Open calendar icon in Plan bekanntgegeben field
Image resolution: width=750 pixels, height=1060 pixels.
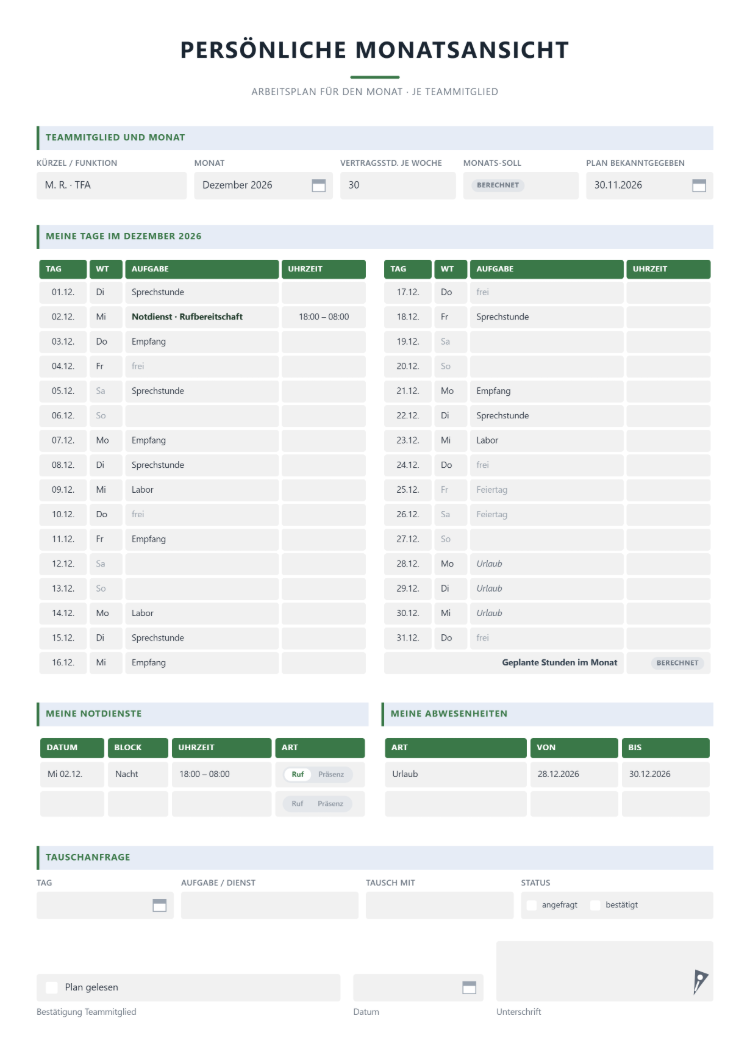(x=699, y=185)
